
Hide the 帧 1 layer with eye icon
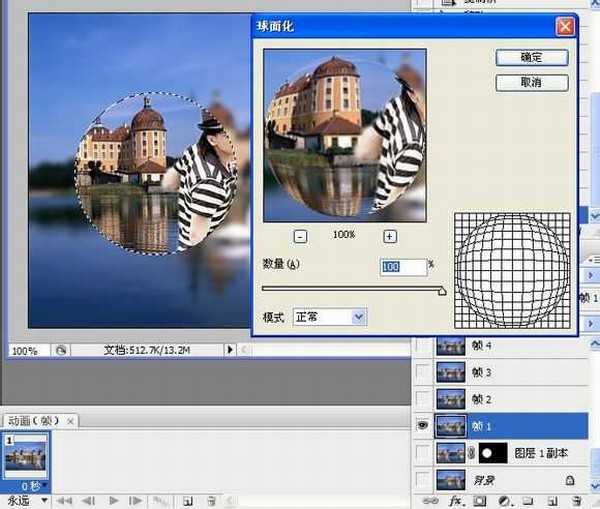(423, 425)
